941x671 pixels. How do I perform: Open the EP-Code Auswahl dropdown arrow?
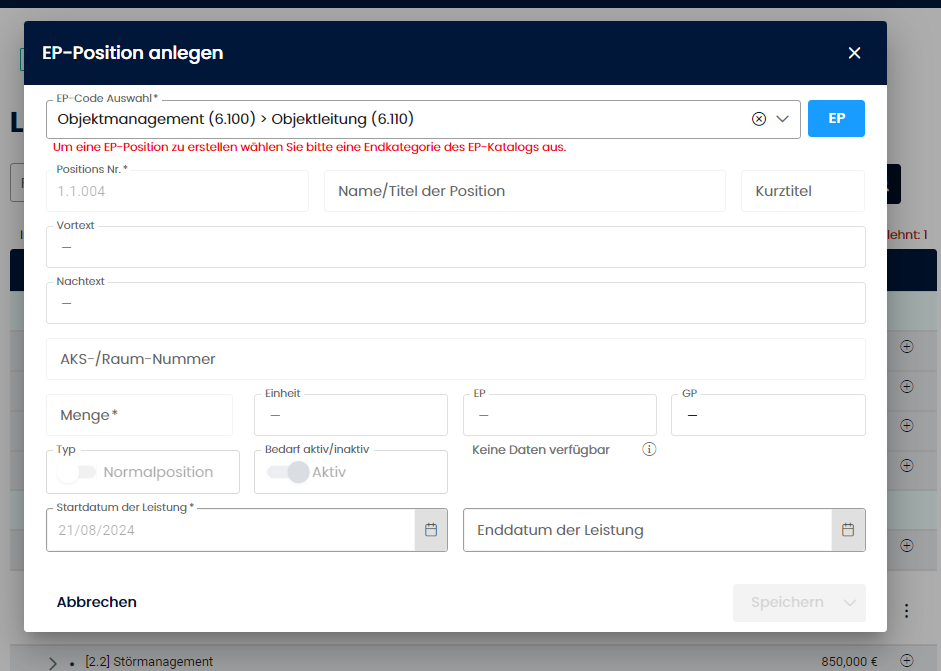click(x=783, y=119)
